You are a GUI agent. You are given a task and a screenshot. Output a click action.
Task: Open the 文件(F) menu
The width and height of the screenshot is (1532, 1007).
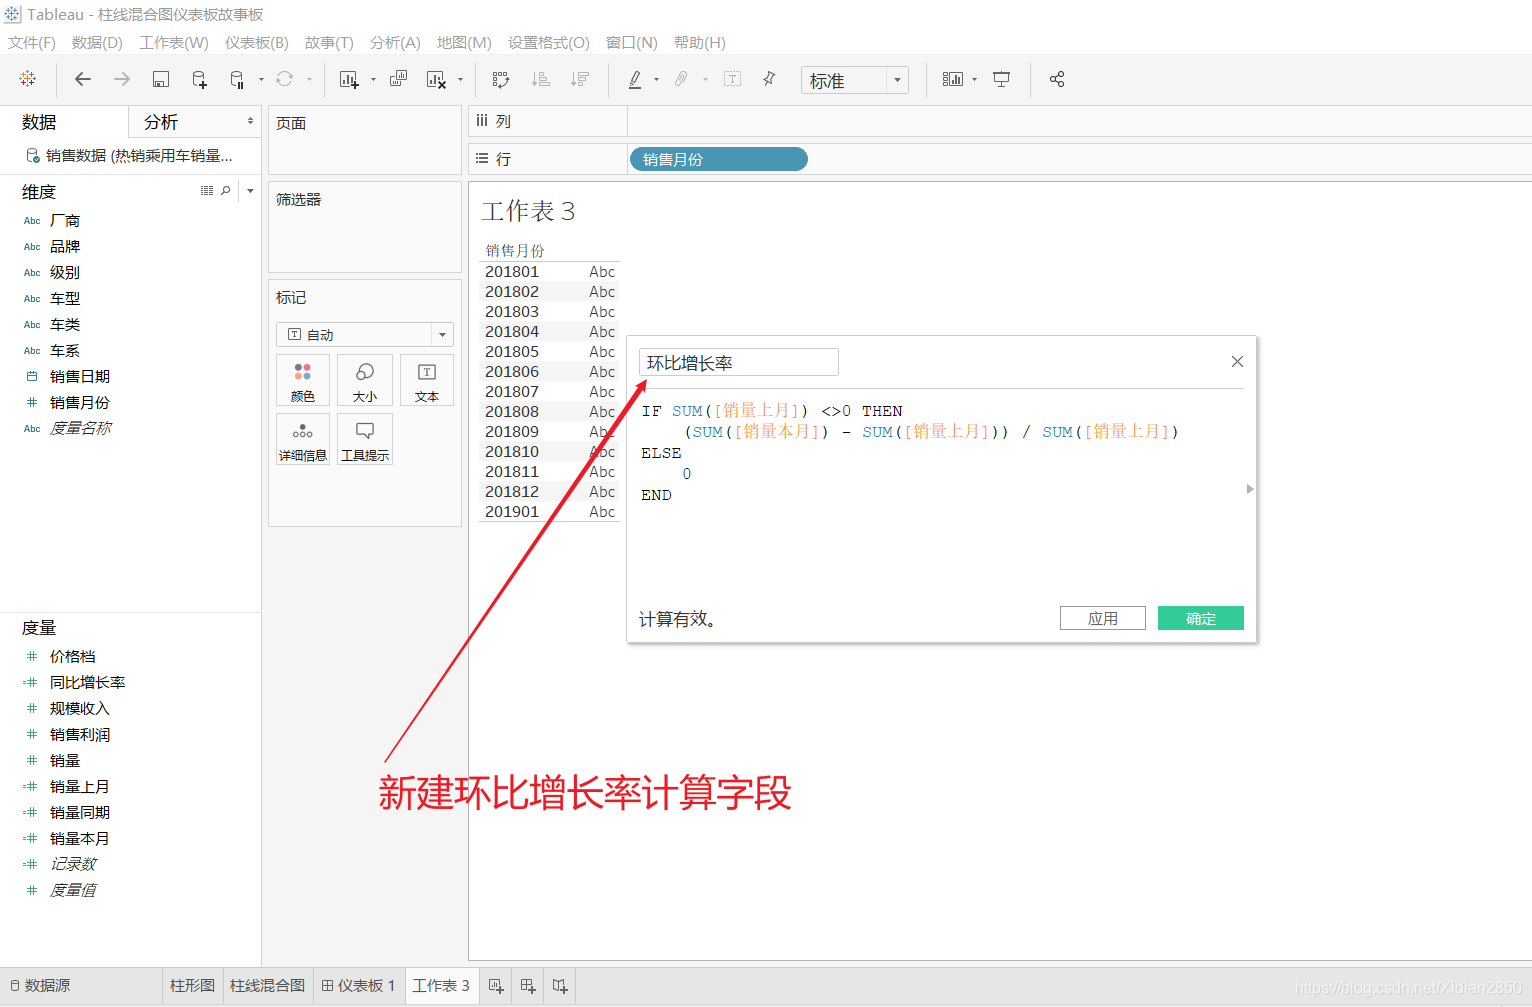pyautogui.click(x=32, y=43)
